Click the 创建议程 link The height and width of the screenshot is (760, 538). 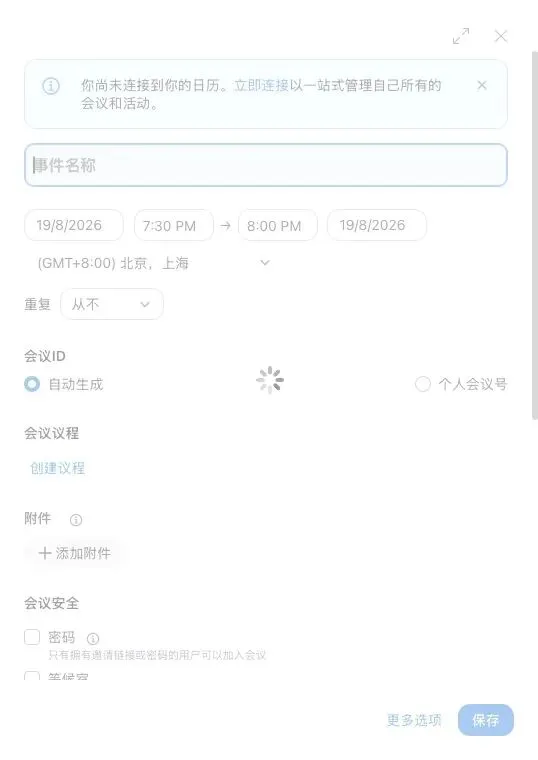point(58,468)
